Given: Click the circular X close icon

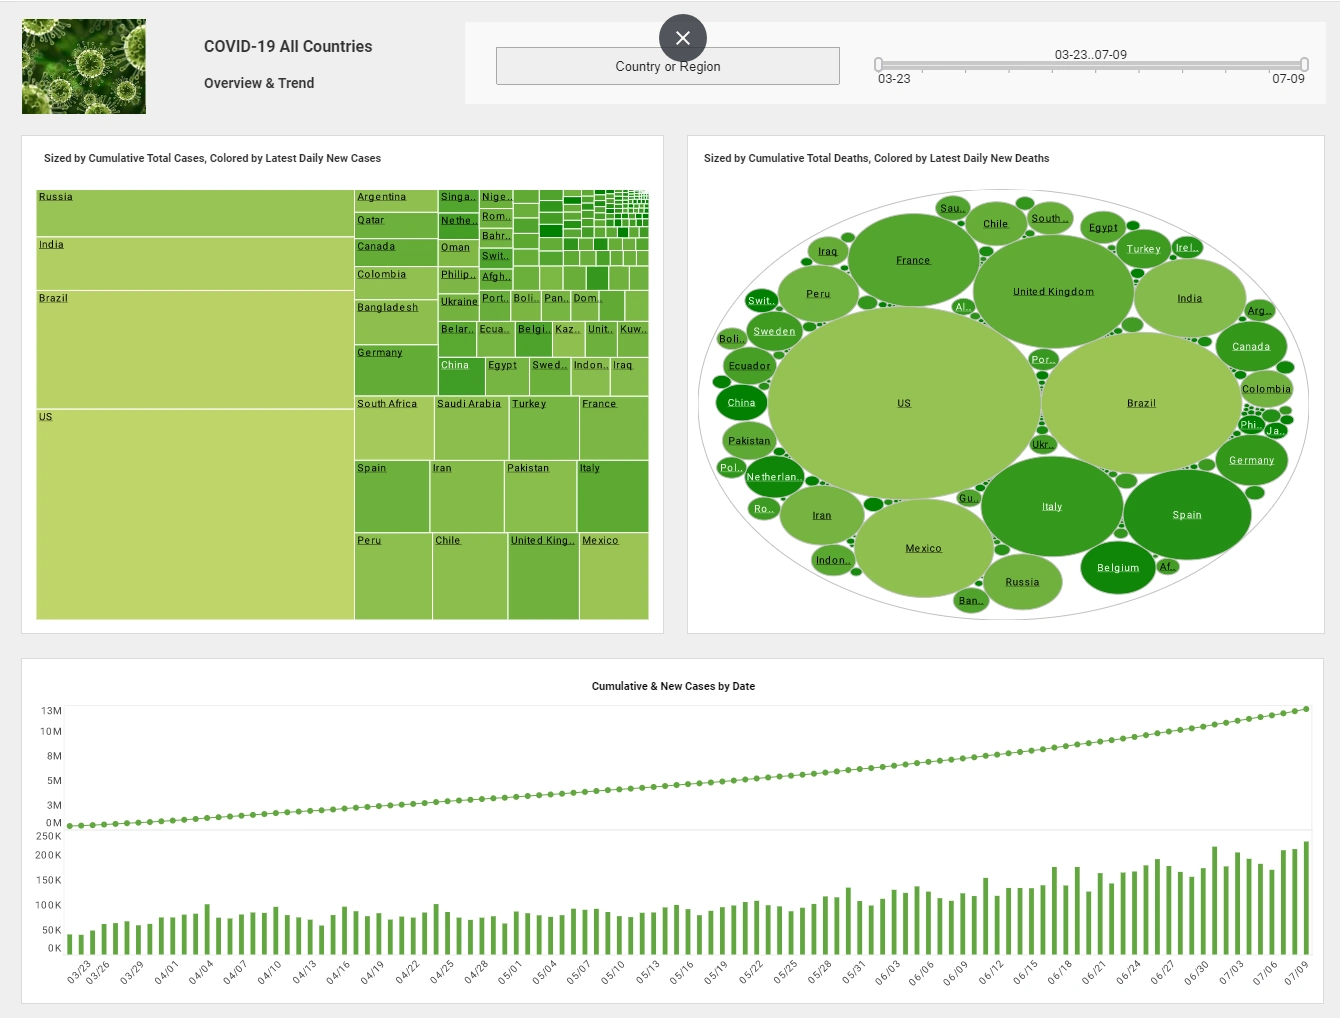Looking at the screenshot, I should pos(683,38).
